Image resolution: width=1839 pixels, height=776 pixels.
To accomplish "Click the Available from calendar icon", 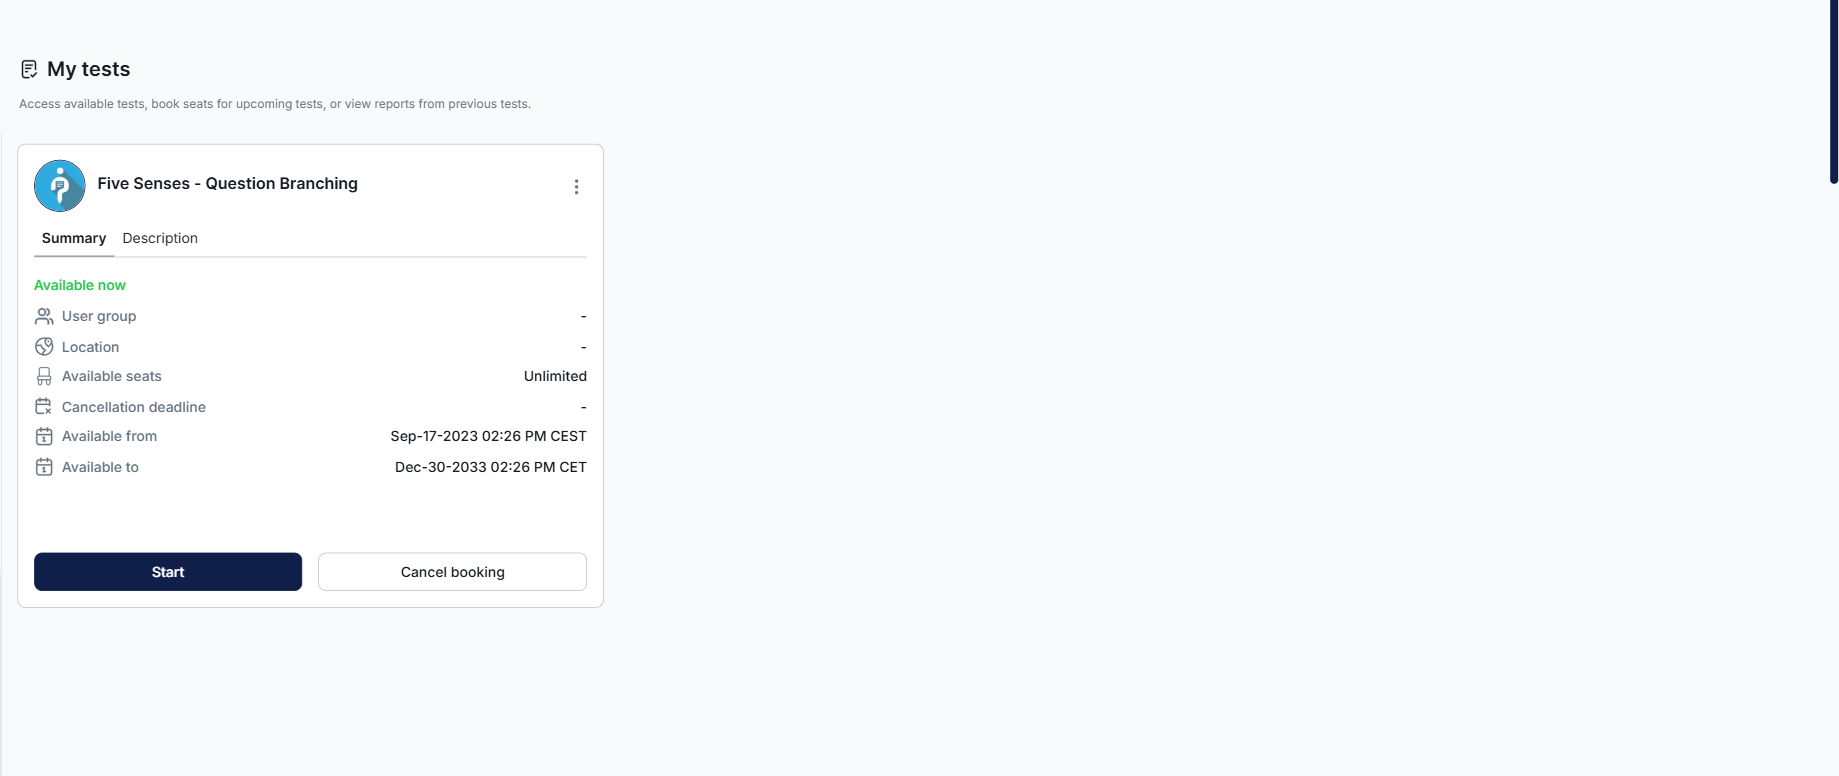I will tap(44, 436).
